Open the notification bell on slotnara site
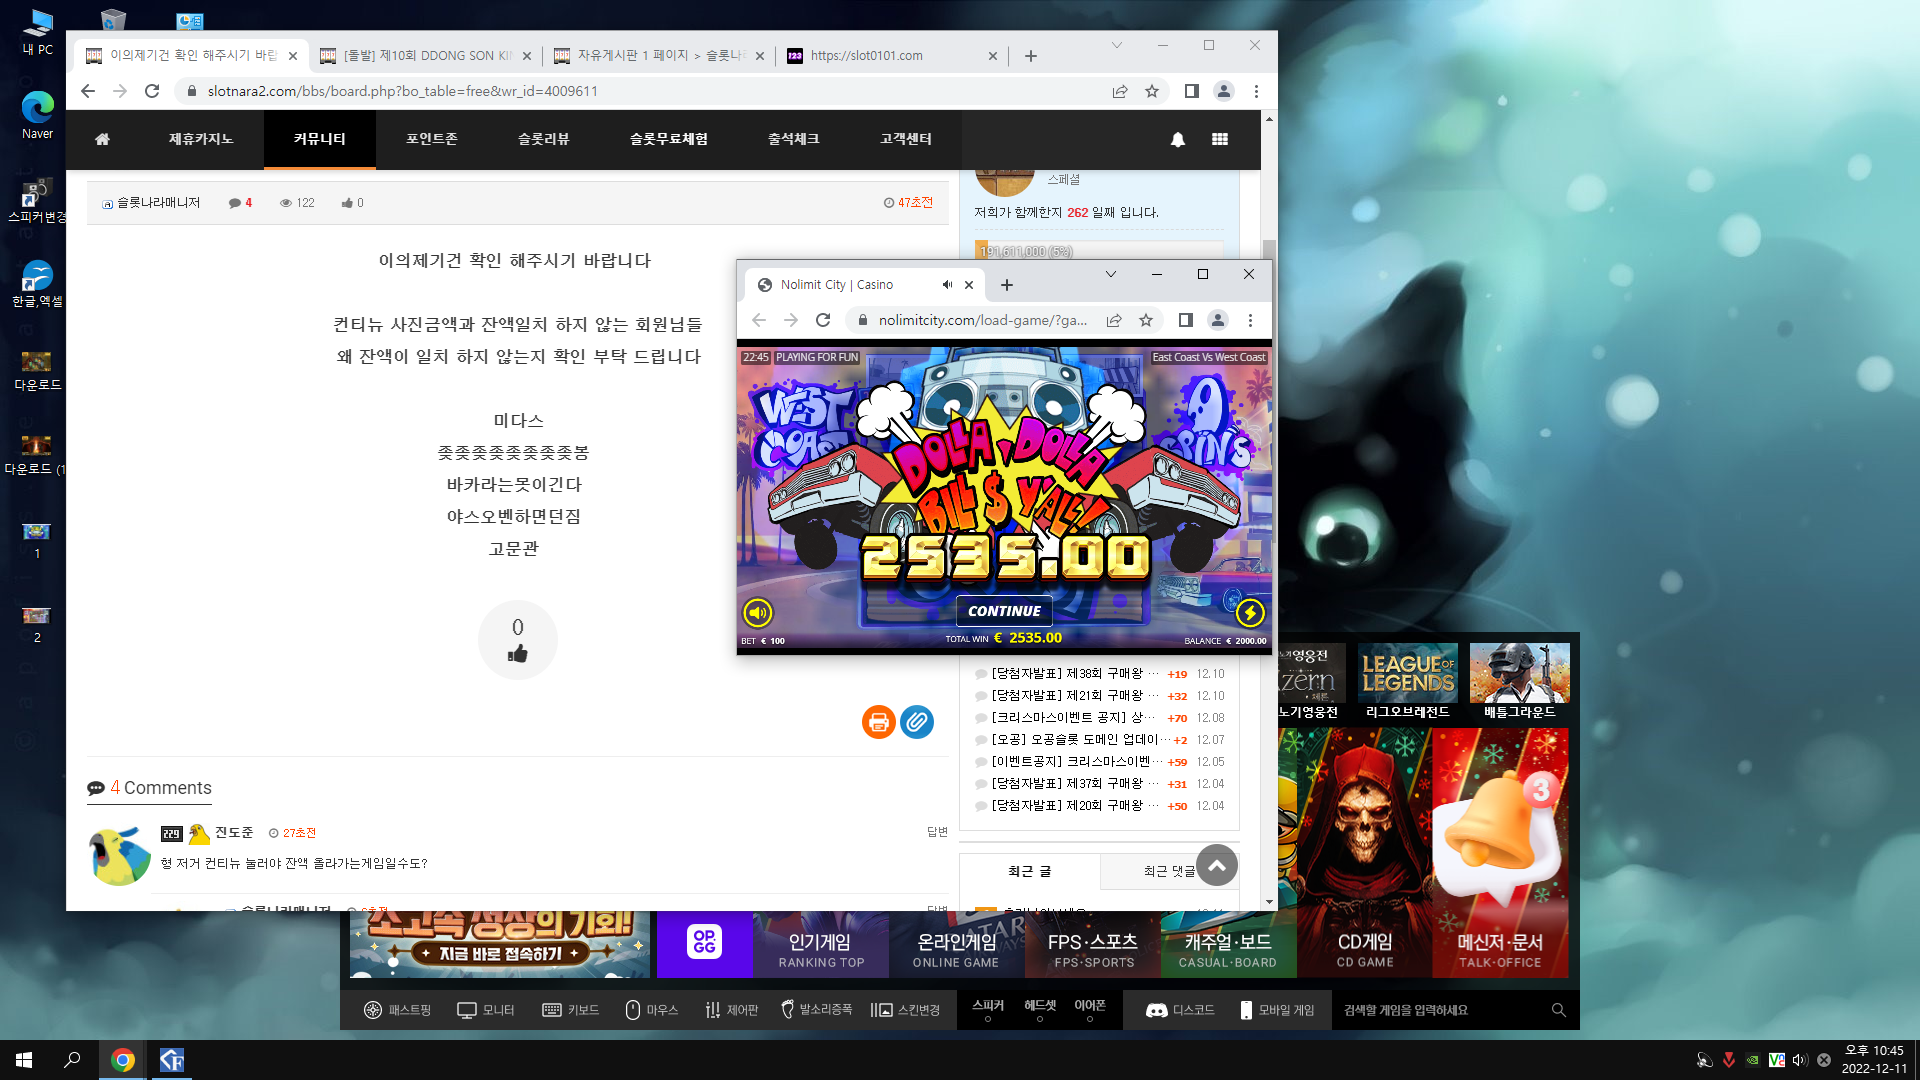1920x1080 pixels. [1178, 139]
